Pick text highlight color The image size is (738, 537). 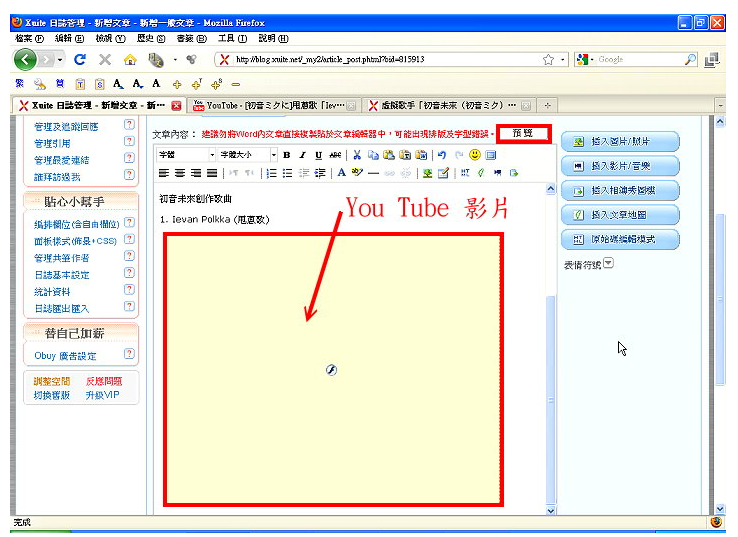point(358,173)
